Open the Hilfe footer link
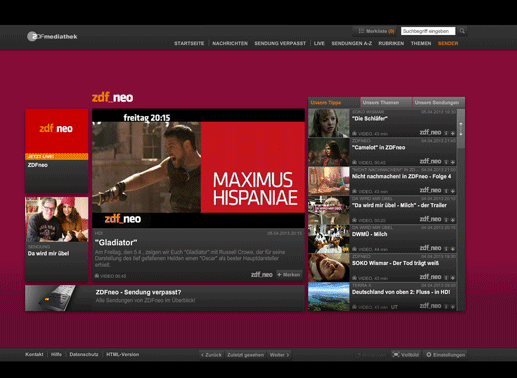The height and width of the screenshot is (378, 517). pyautogui.click(x=56, y=354)
